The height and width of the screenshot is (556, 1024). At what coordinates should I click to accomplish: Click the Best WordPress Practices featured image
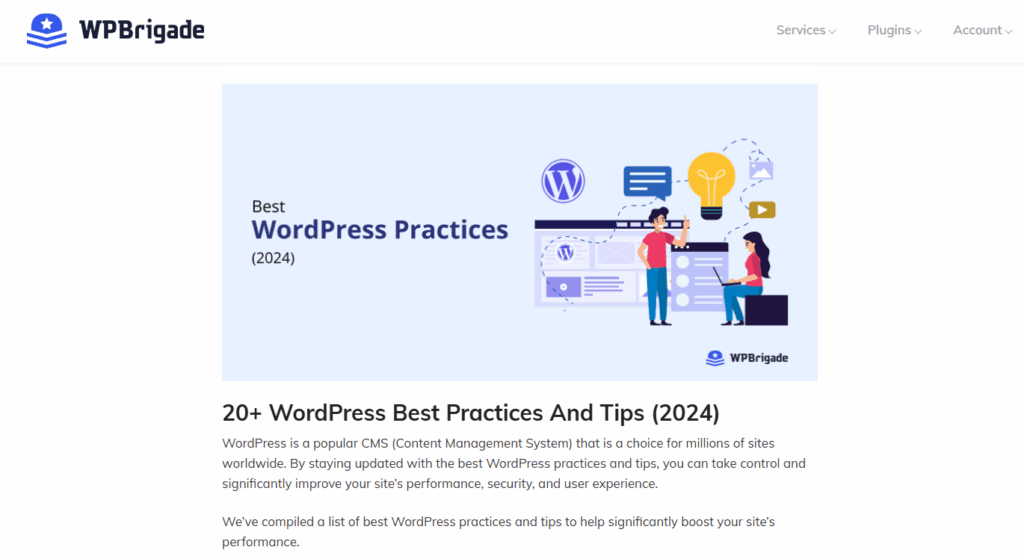(x=519, y=232)
